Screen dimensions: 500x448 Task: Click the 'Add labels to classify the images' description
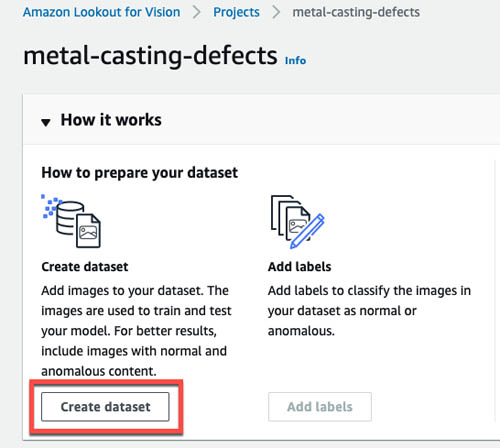(369, 311)
